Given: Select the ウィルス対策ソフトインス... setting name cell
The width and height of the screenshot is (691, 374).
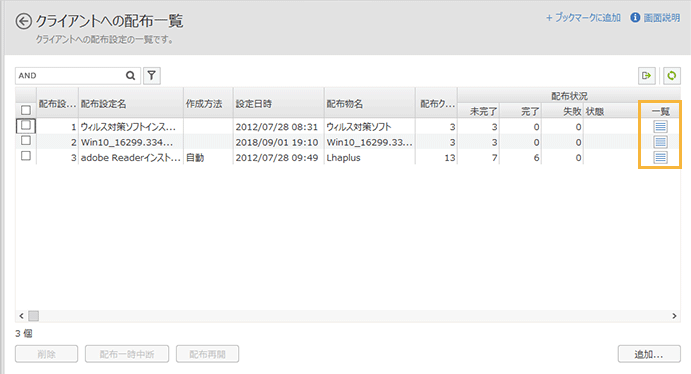Looking at the screenshot, I should coord(131,127).
